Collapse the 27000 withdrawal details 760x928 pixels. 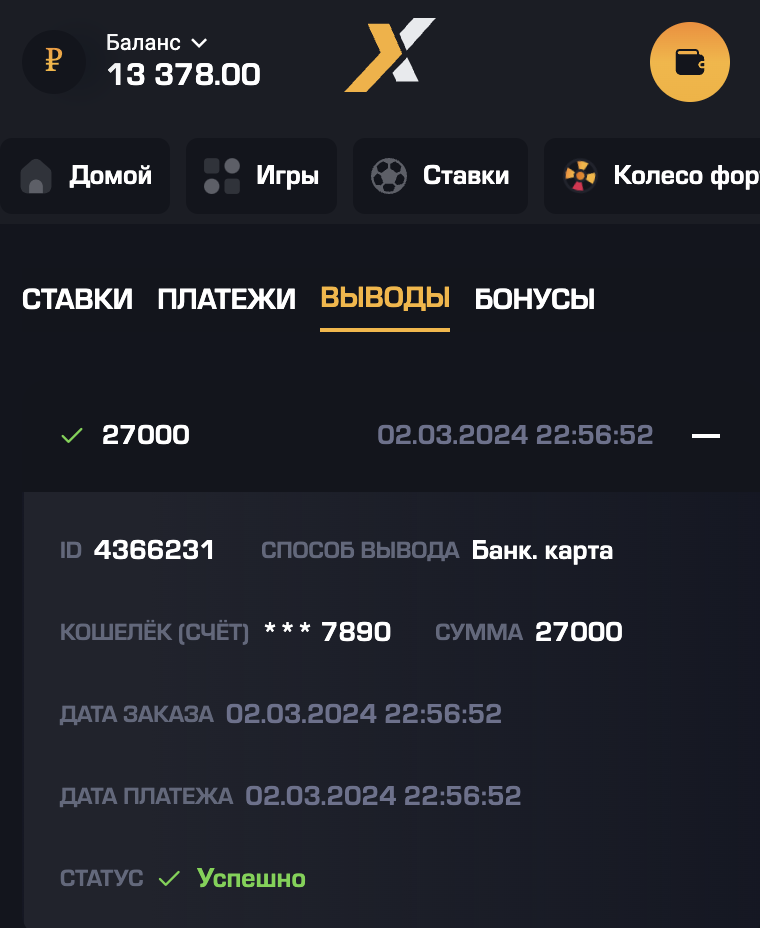[x=706, y=436]
